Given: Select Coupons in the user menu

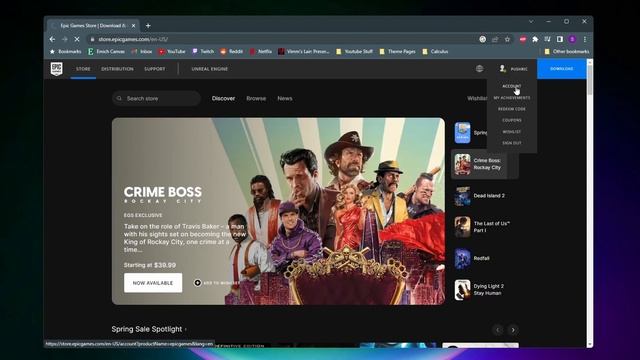Looking at the screenshot, I should (x=511, y=120).
